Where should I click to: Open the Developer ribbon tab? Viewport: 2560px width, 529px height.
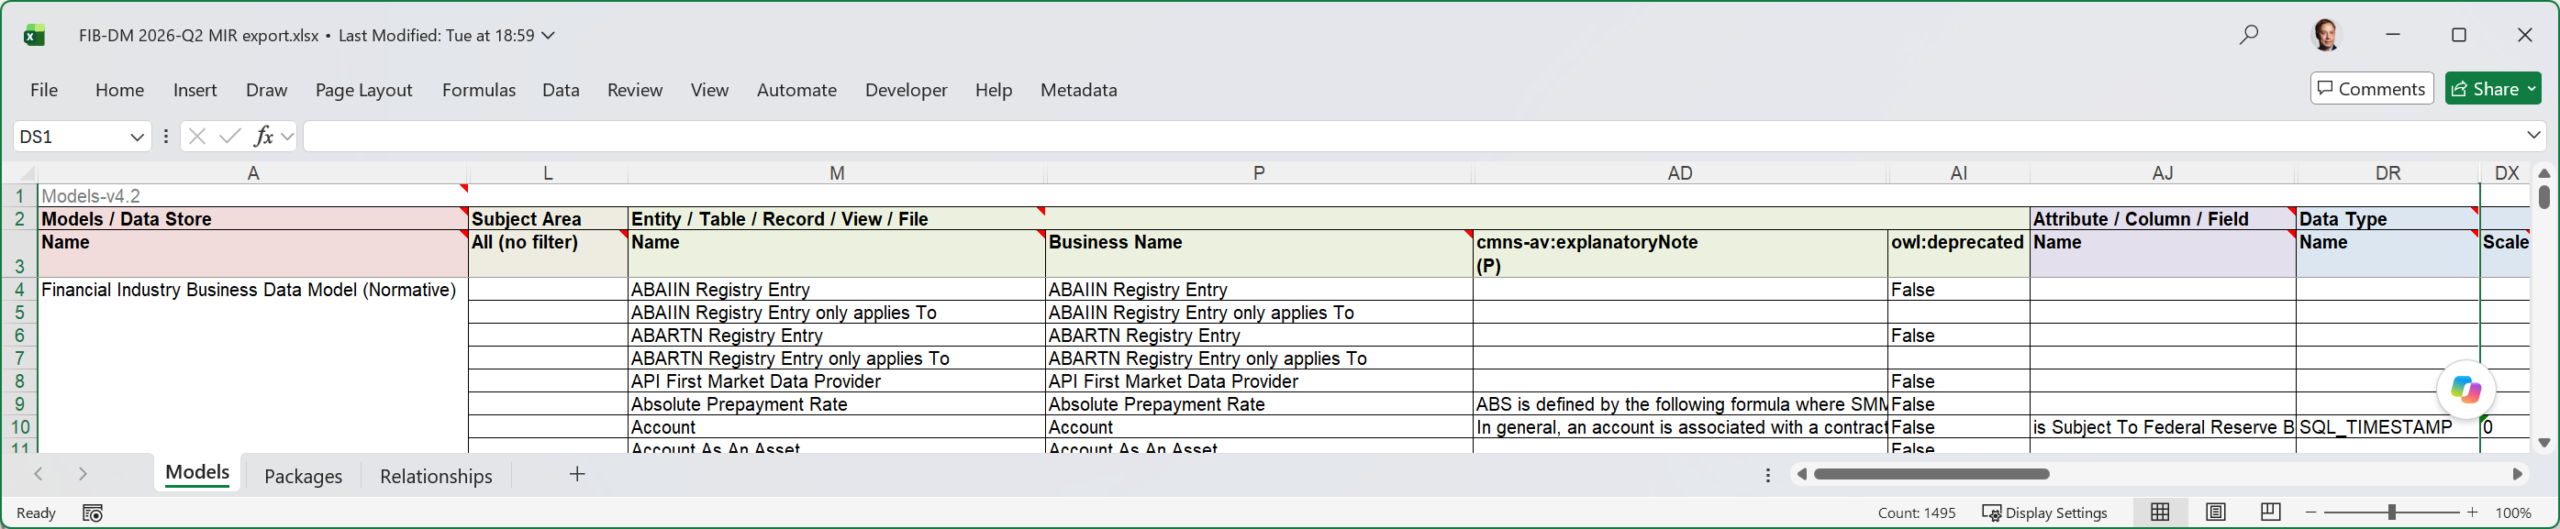pos(906,90)
